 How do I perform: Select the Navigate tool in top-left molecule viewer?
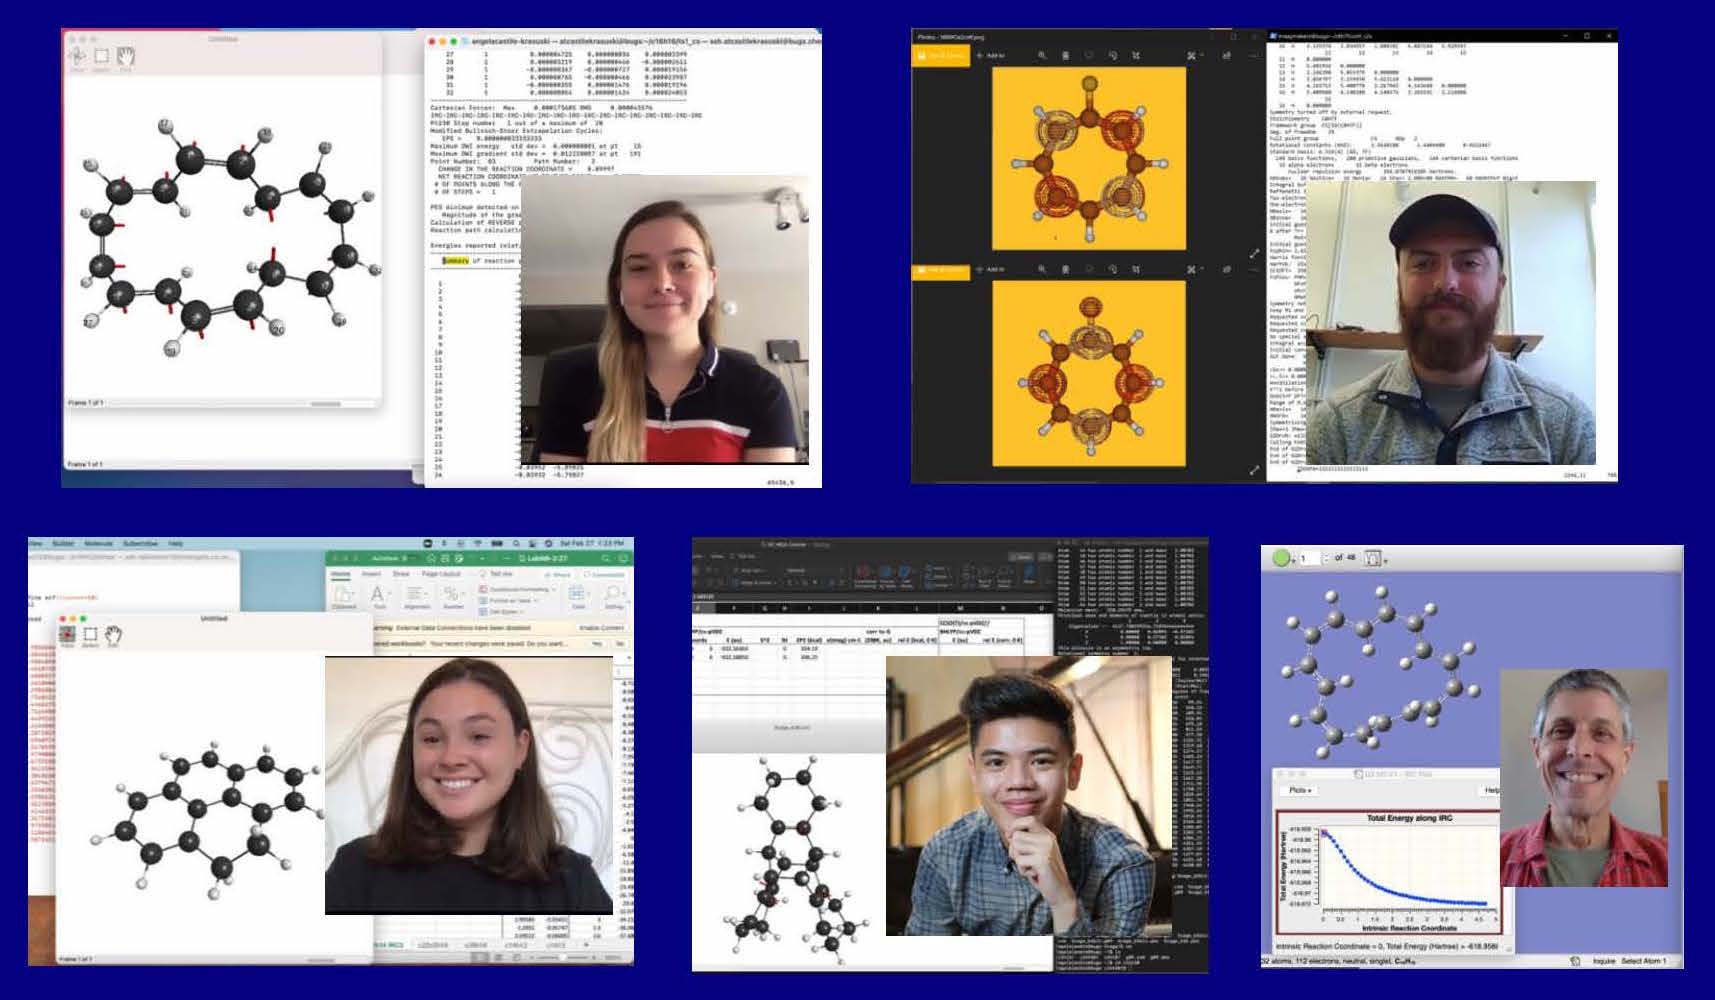point(77,57)
